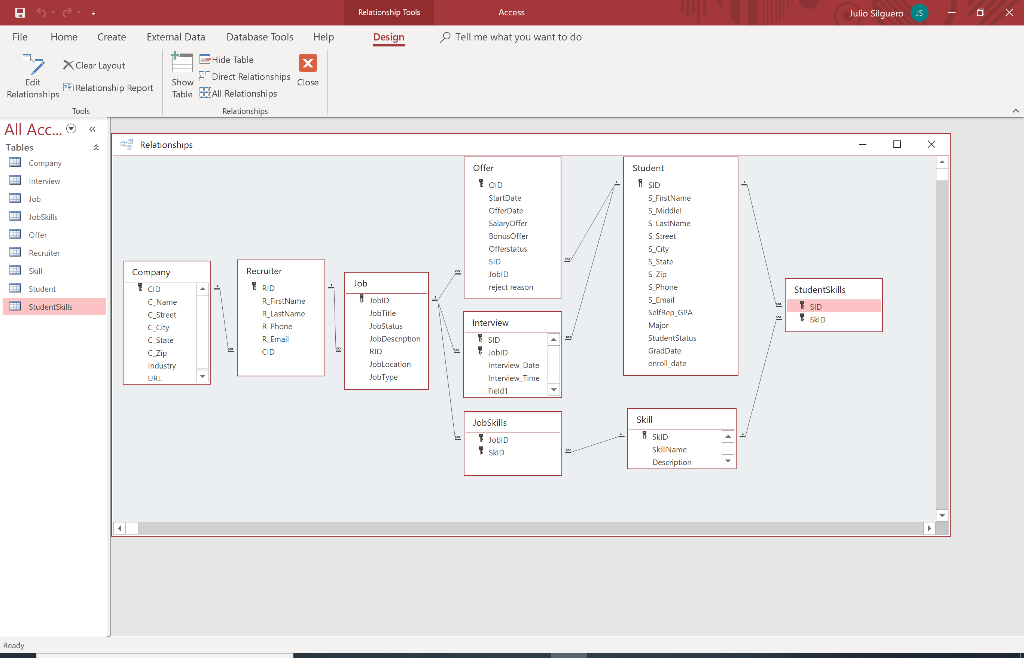
Task: Open the File tab
Action: click(20, 37)
